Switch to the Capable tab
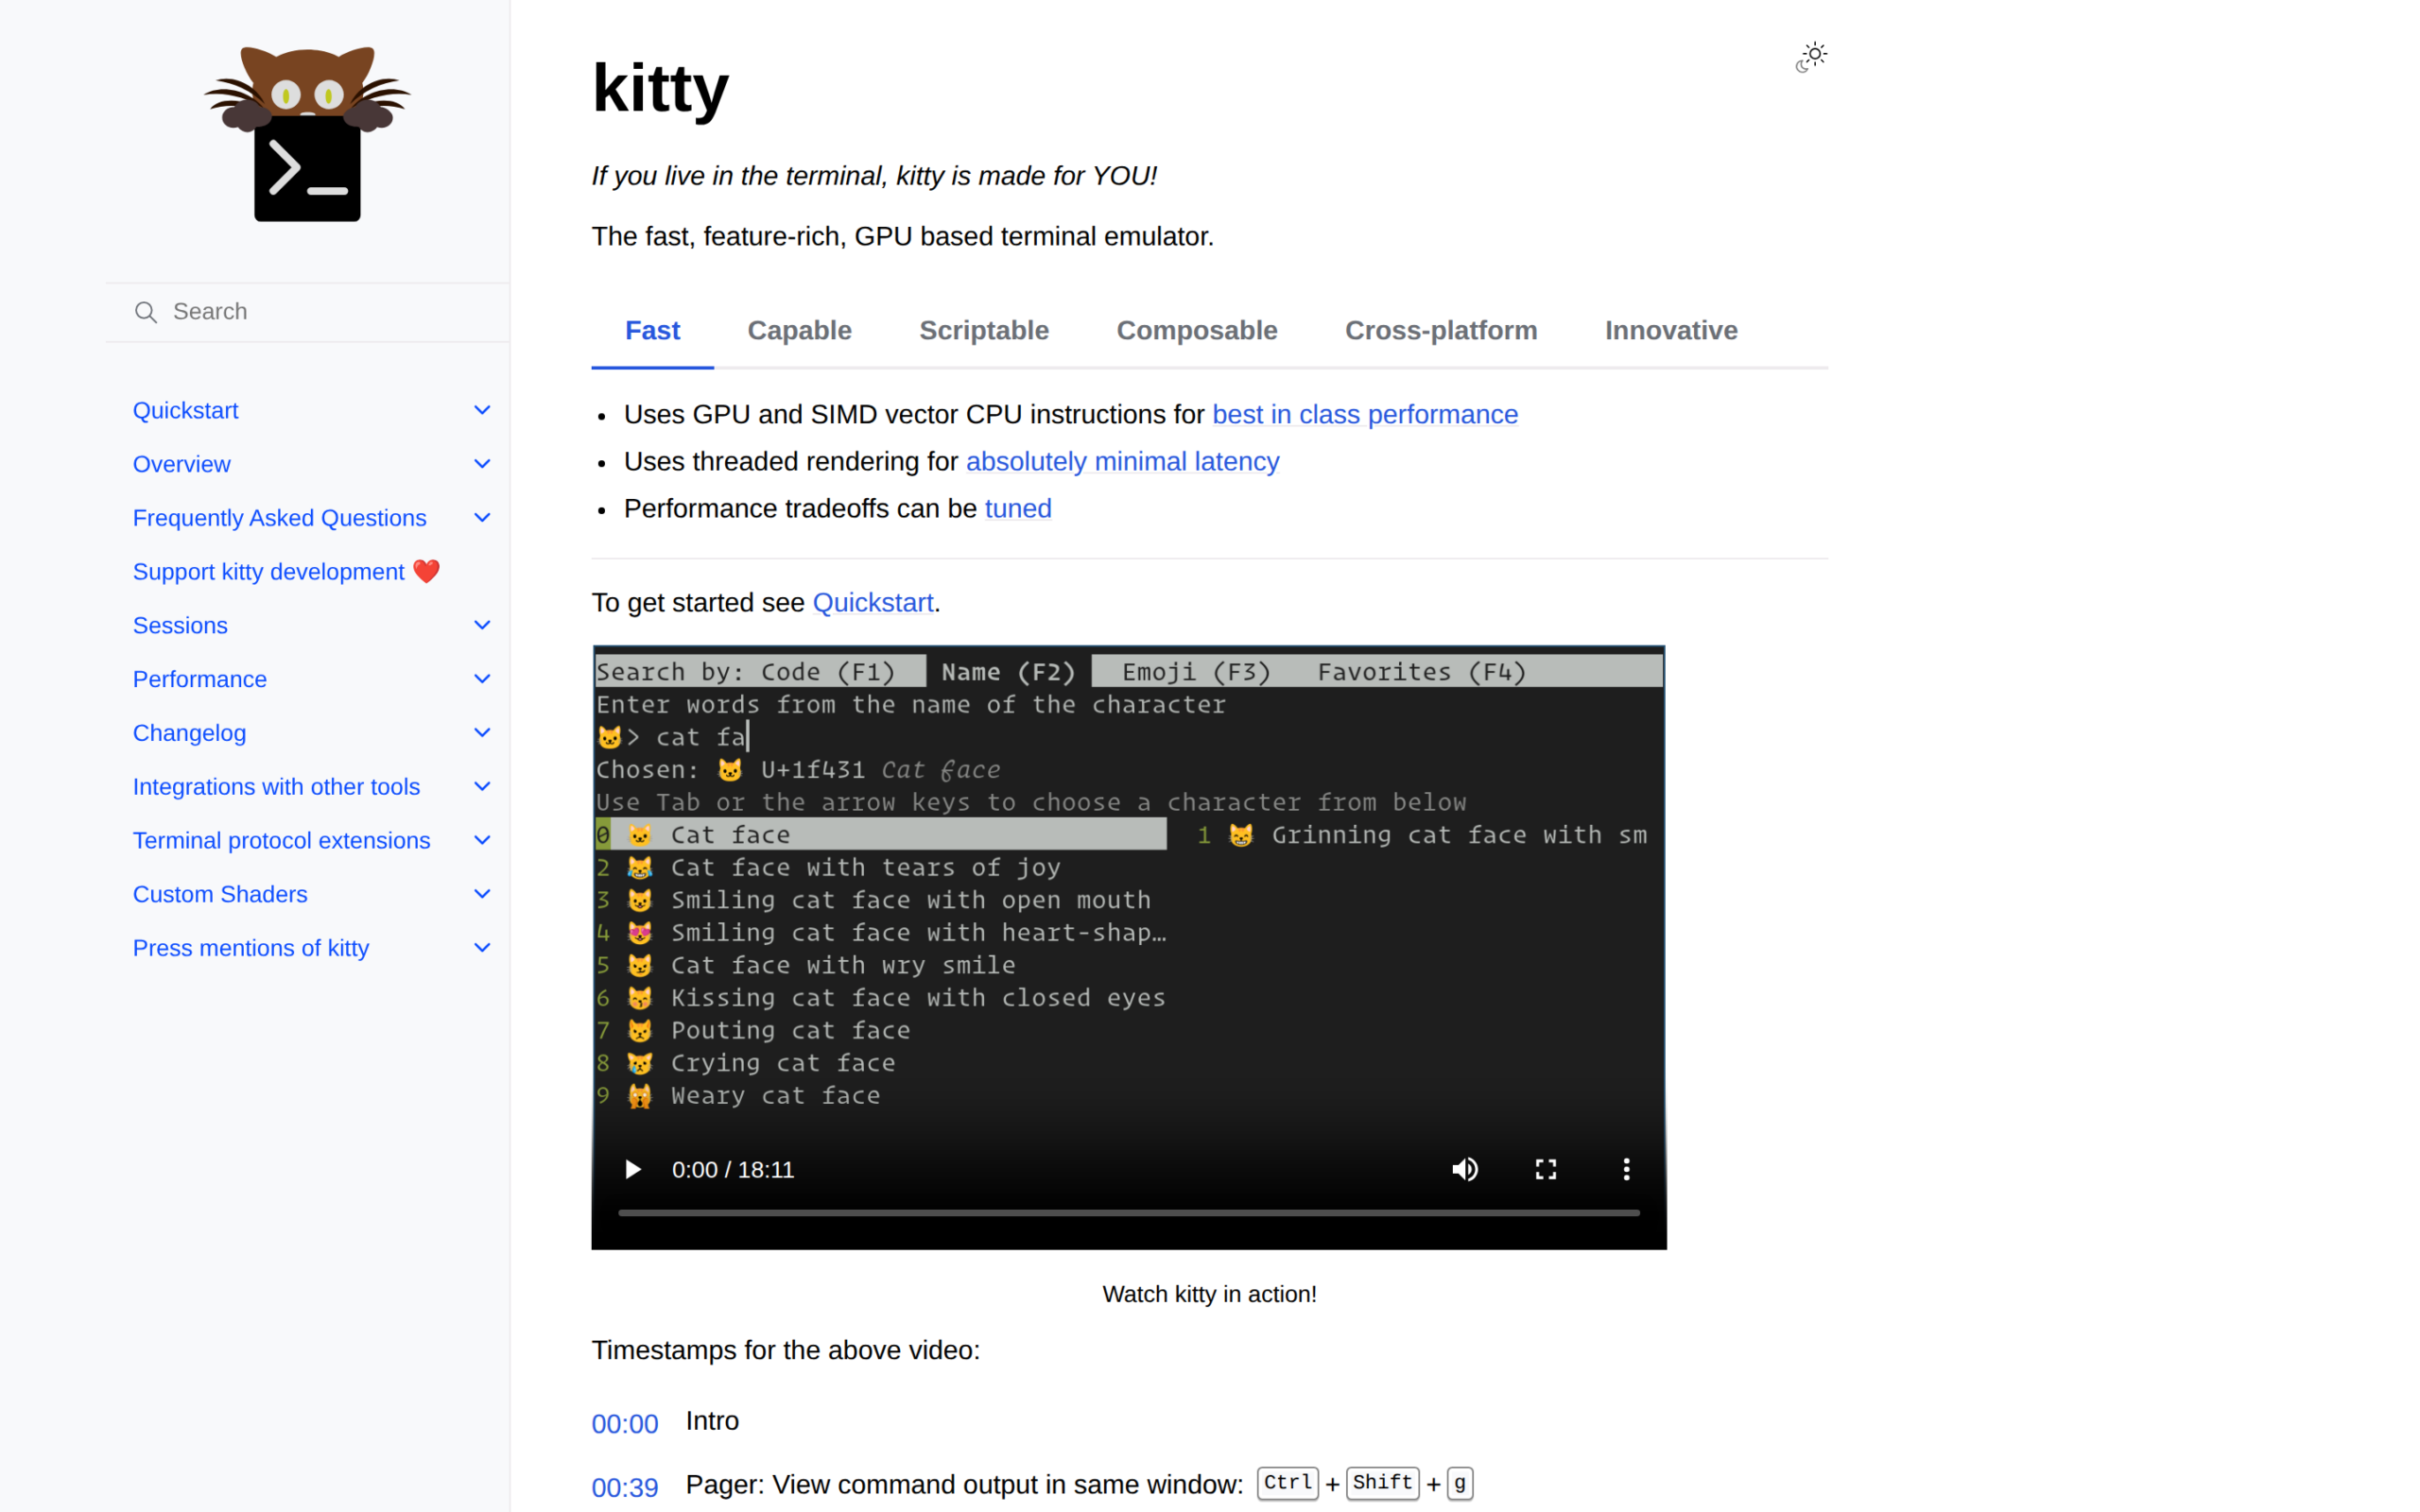Image resolution: width=2420 pixels, height=1512 pixels. [x=800, y=331]
